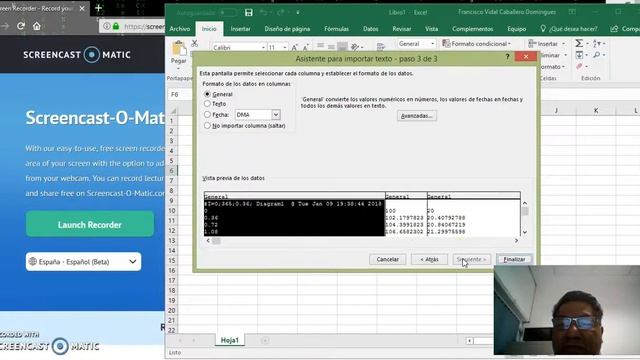Switch to the Complementos tab
The height and width of the screenshot is (360, 640).
click(x=473, y=29)
